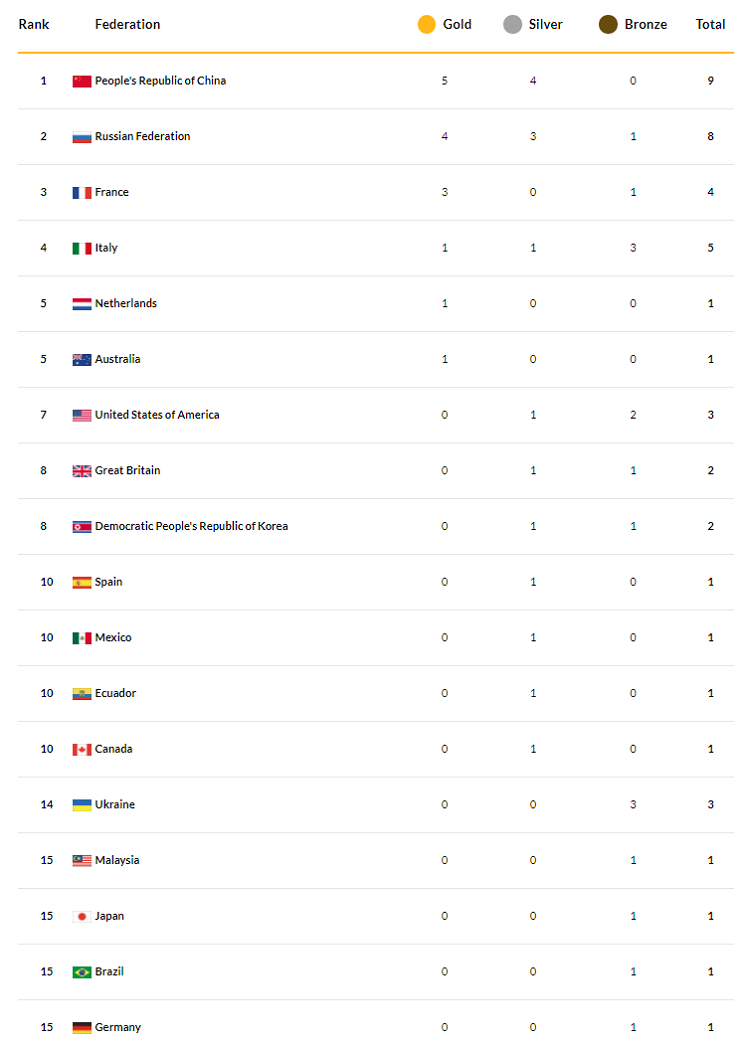This screenshot has height=1050, width=750.
Task: Open the Ukraine federation link
Action: tap(115, 805)
